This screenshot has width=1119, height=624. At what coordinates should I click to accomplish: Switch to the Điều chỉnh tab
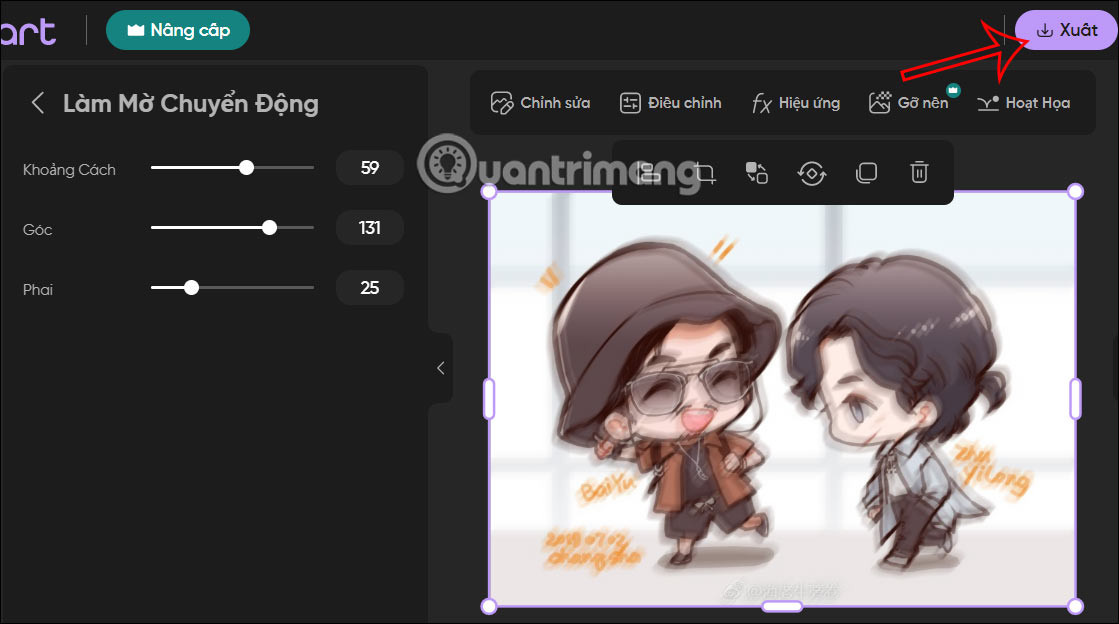[x=670, y=102]
